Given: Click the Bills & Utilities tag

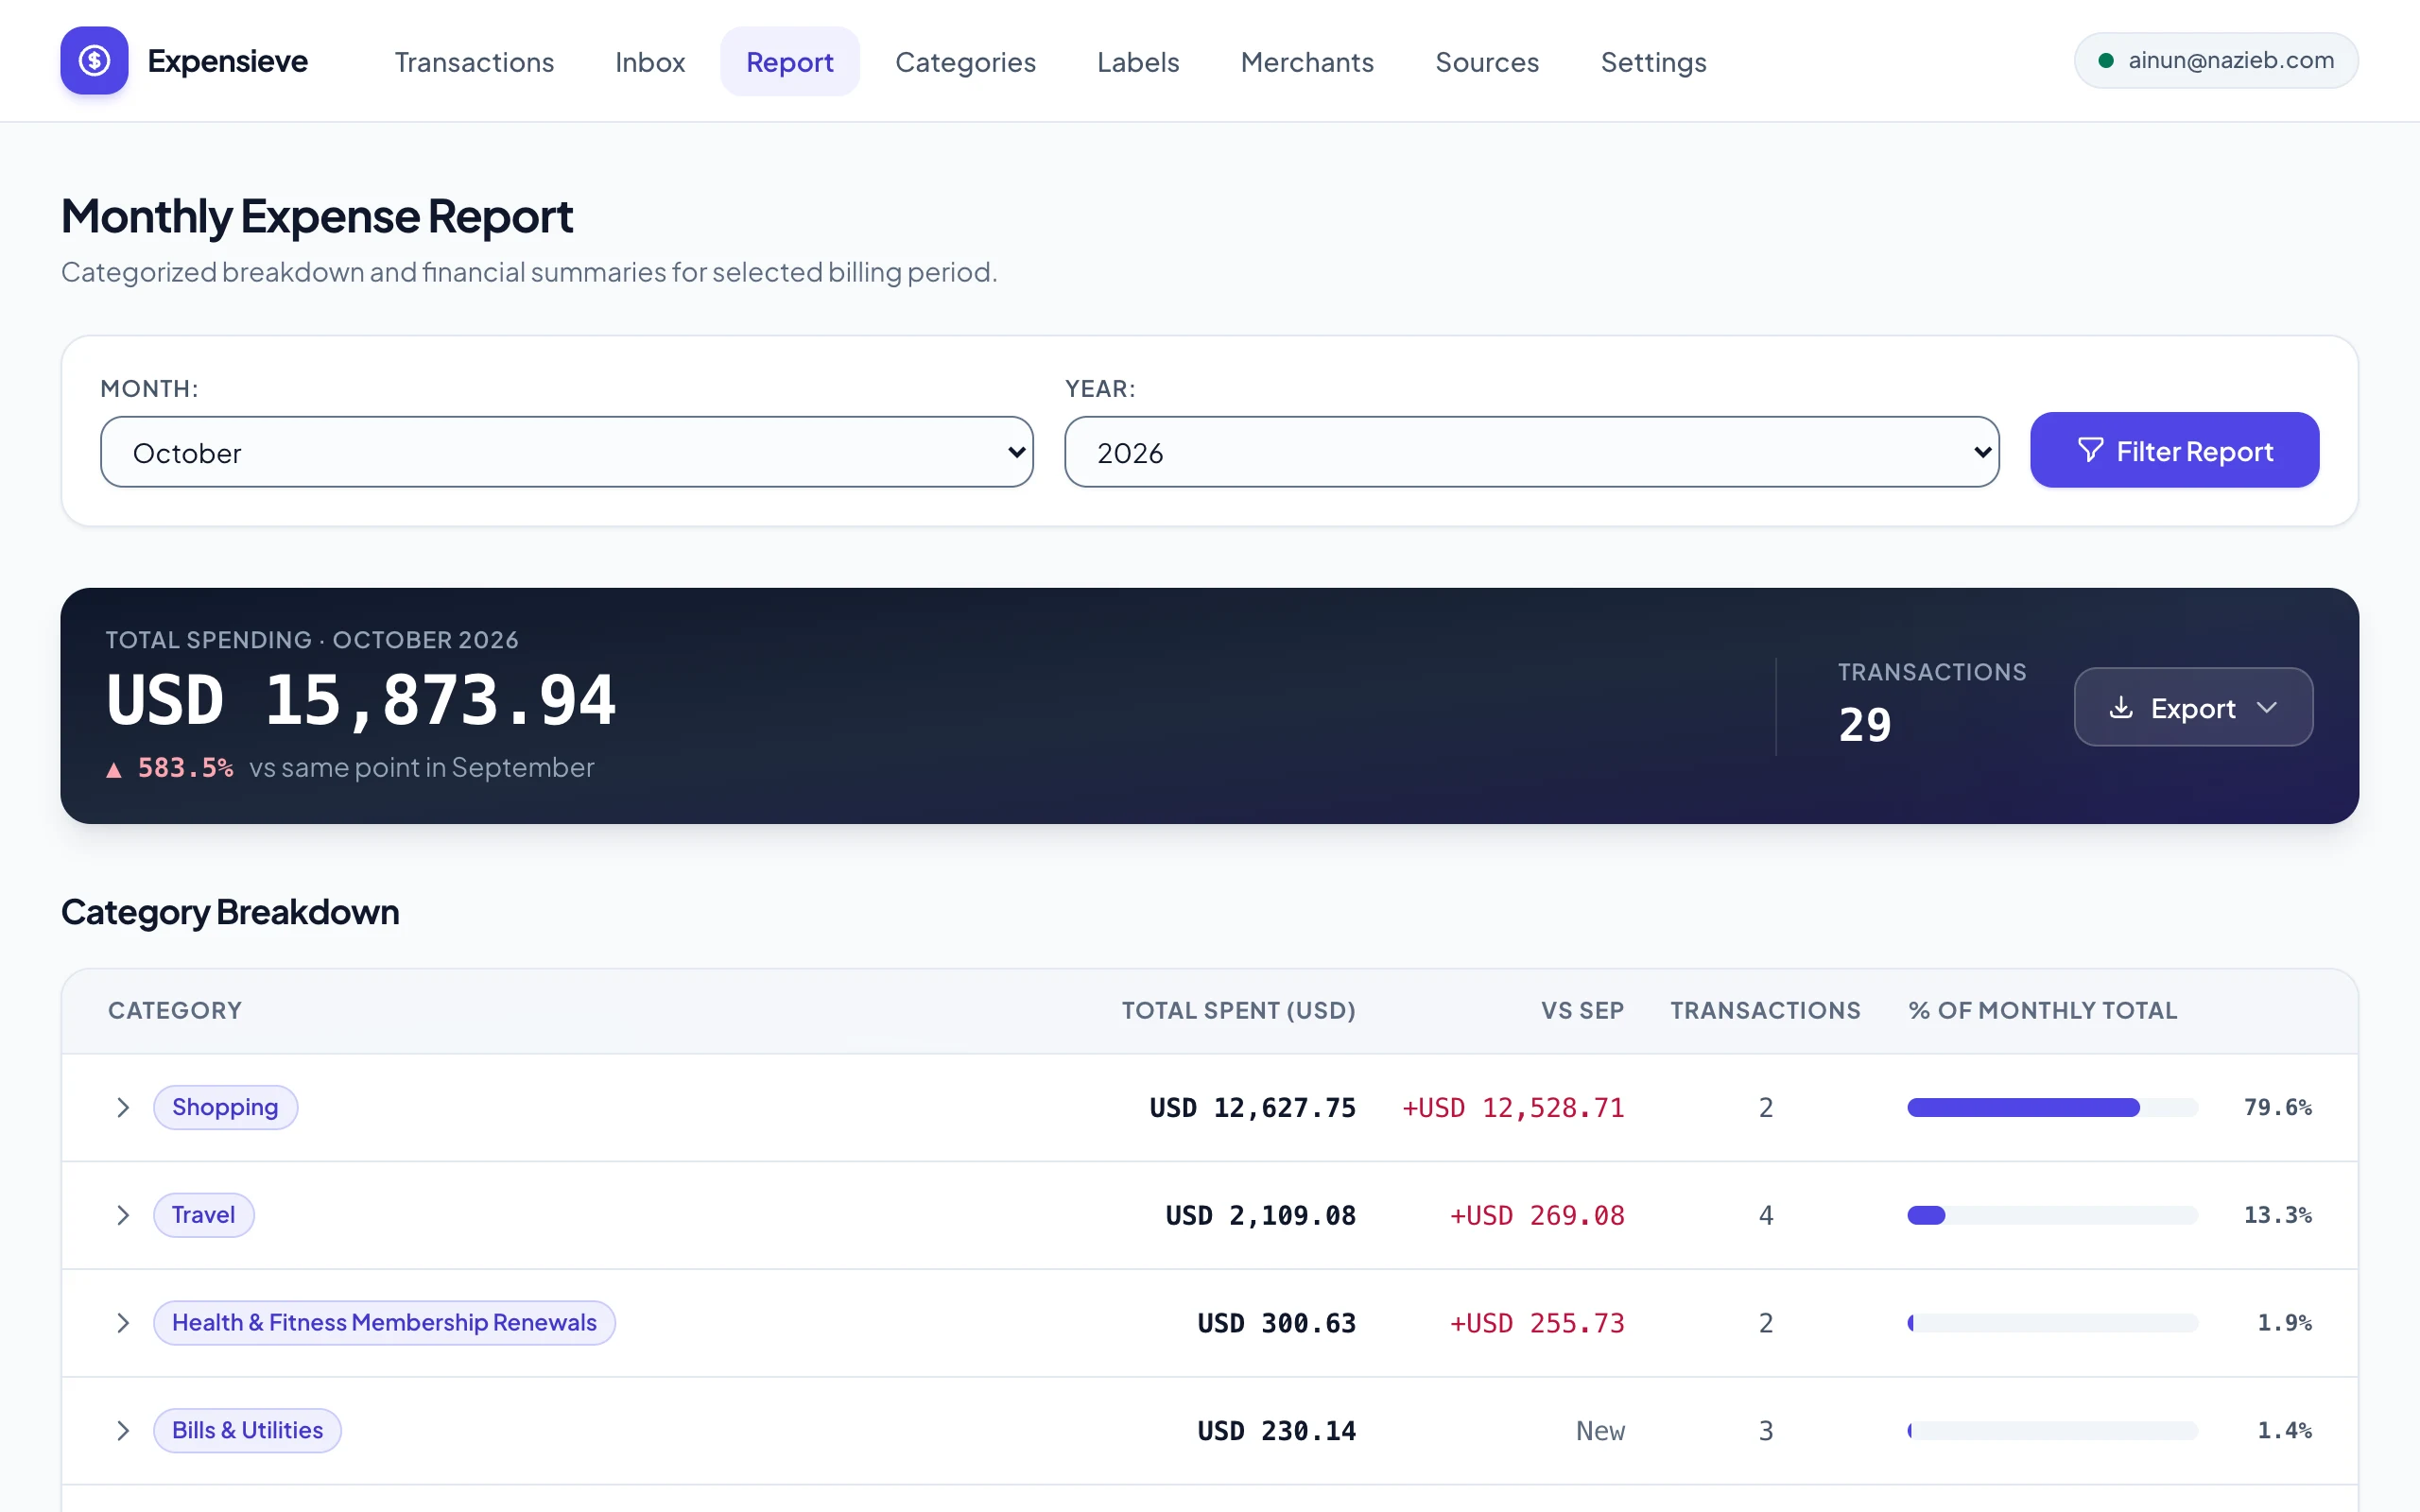Looking at the screenshot, I should (x=247, y=1431).
